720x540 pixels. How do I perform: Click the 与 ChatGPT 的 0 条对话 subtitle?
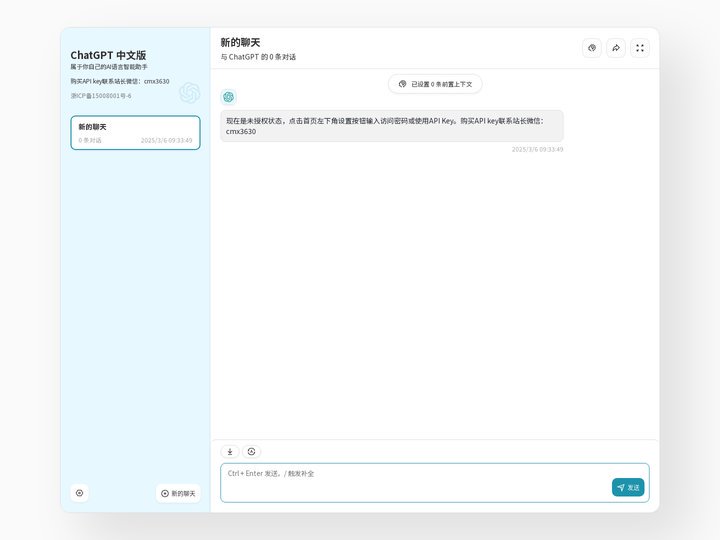coord(258,57)
